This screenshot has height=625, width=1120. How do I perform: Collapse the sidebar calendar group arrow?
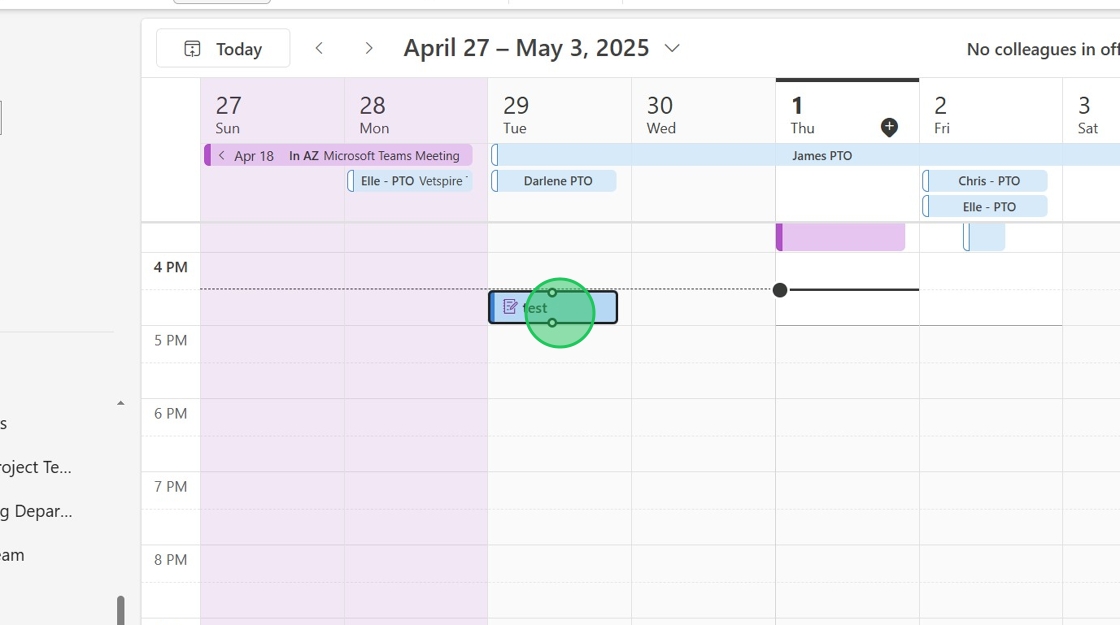121,403
